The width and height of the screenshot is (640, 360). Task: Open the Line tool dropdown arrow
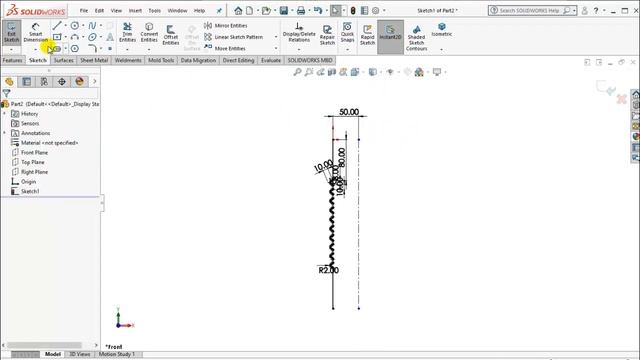[65, 26]
